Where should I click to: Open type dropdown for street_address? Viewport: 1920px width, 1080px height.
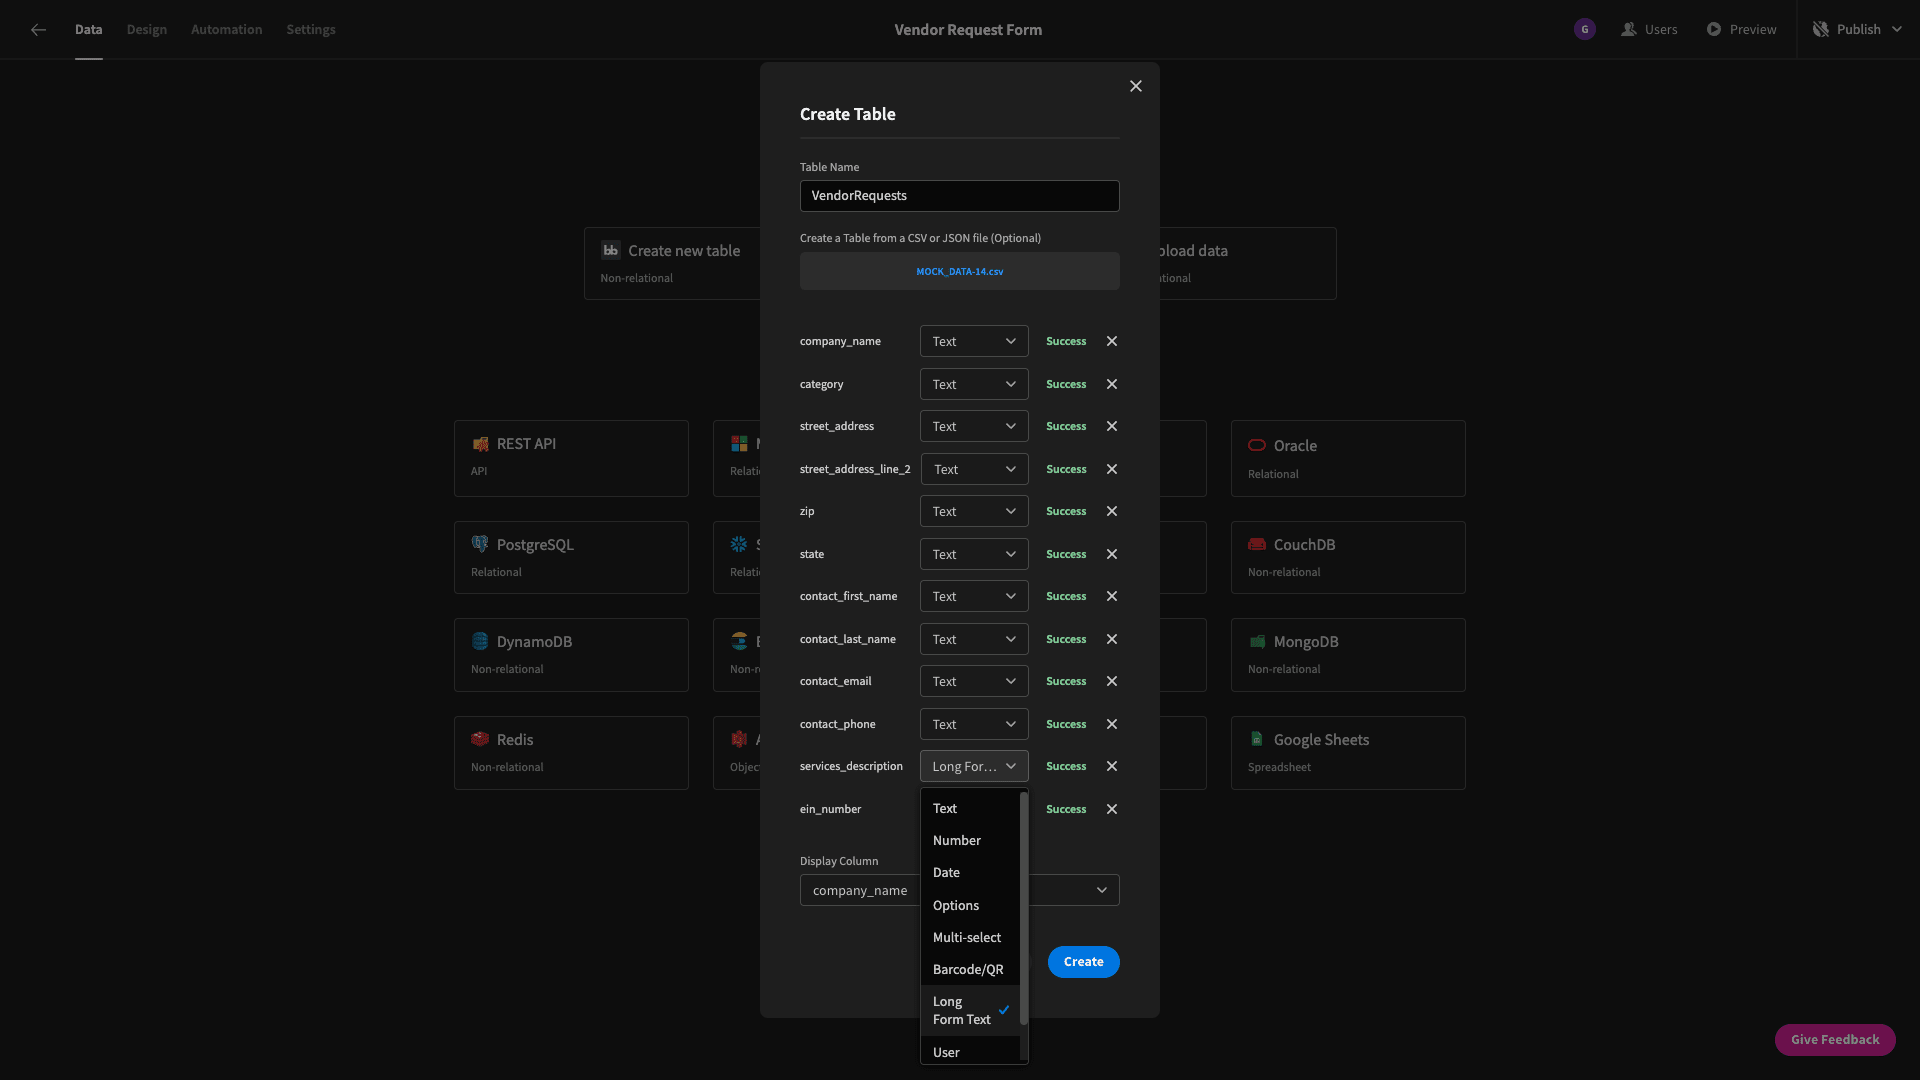point(974,426)
